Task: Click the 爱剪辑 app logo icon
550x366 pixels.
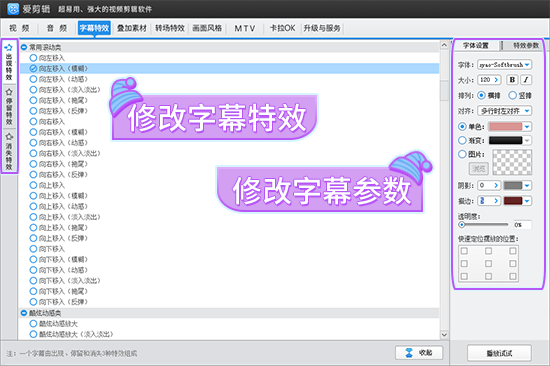Action: tap(13, 8)
